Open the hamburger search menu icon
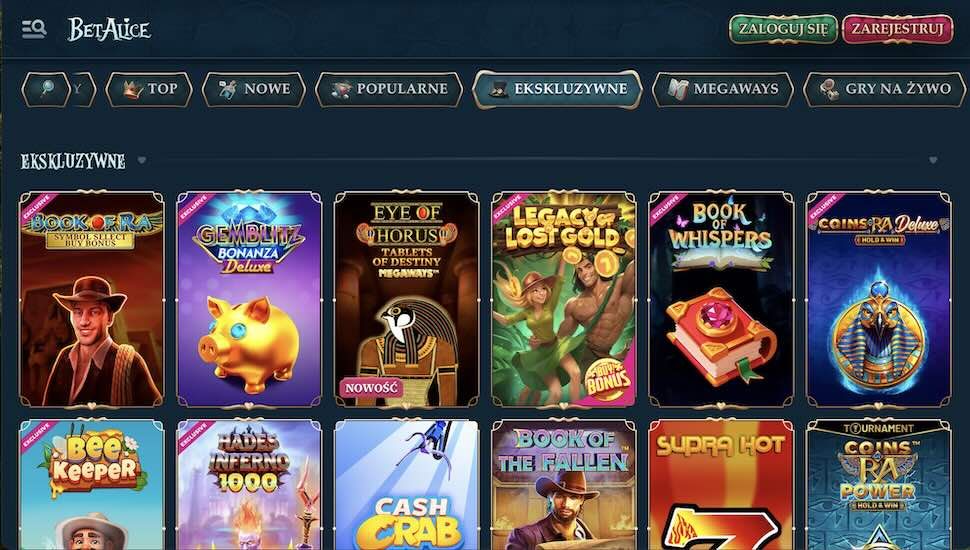Screen dimensions: 970x550 click(x=34, y=29)
